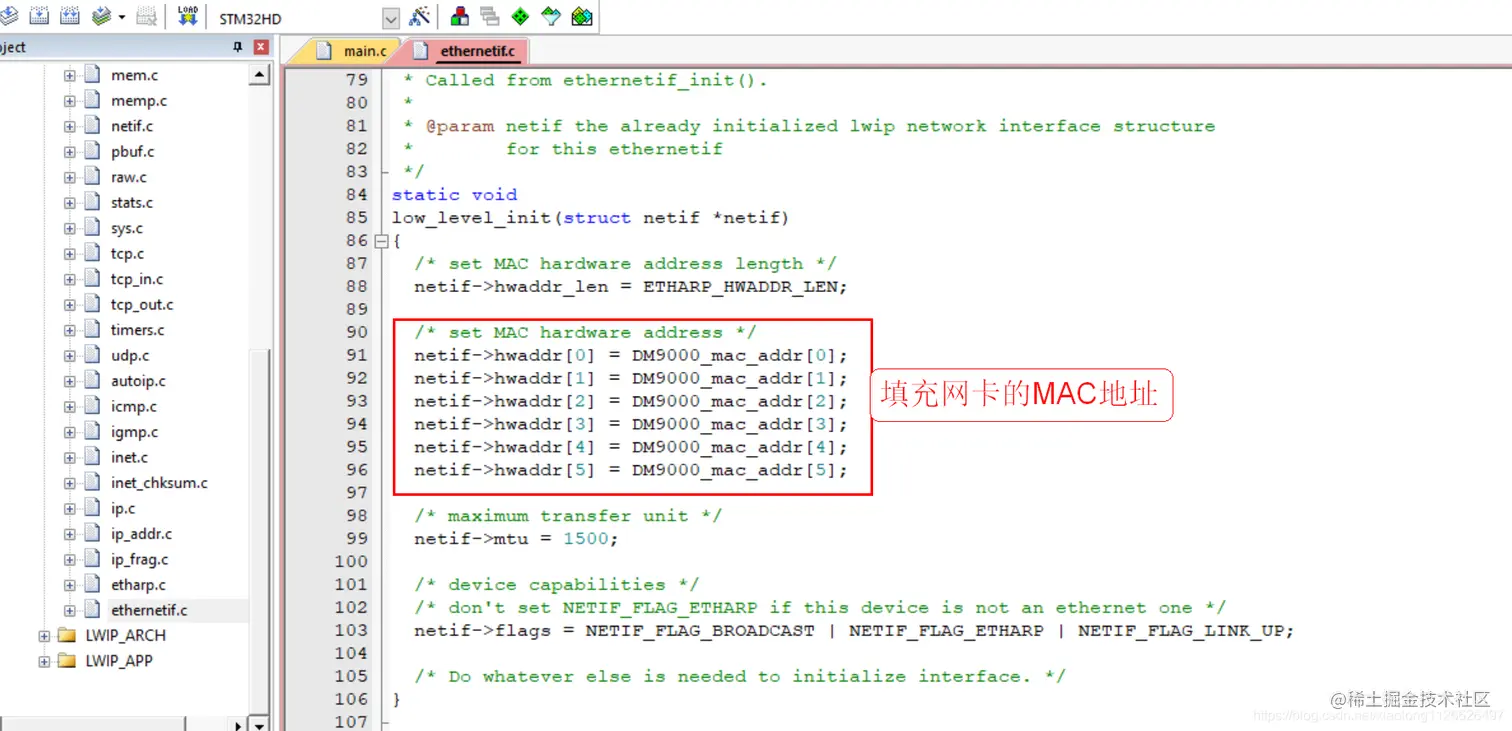This screenshot has width=1512, height=731.
Task: Open Options for Target magic wand
Action: pyautogui.click(x=419, y=16)
